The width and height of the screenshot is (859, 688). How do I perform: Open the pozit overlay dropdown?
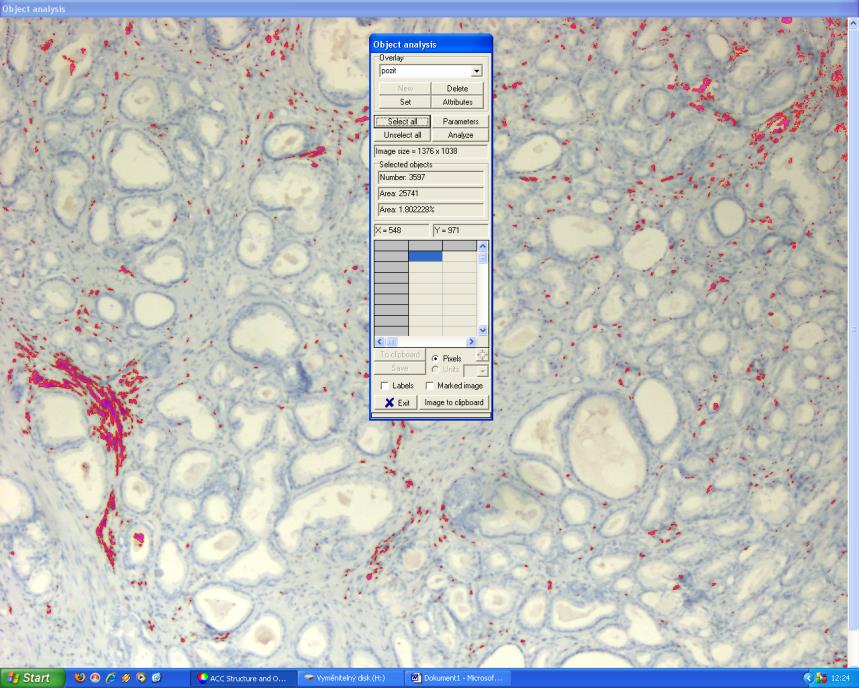tap(477, 71)
